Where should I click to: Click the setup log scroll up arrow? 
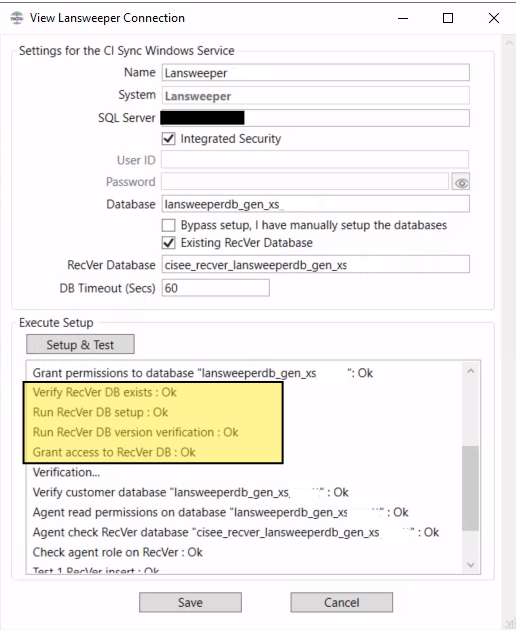pos(471,371)
